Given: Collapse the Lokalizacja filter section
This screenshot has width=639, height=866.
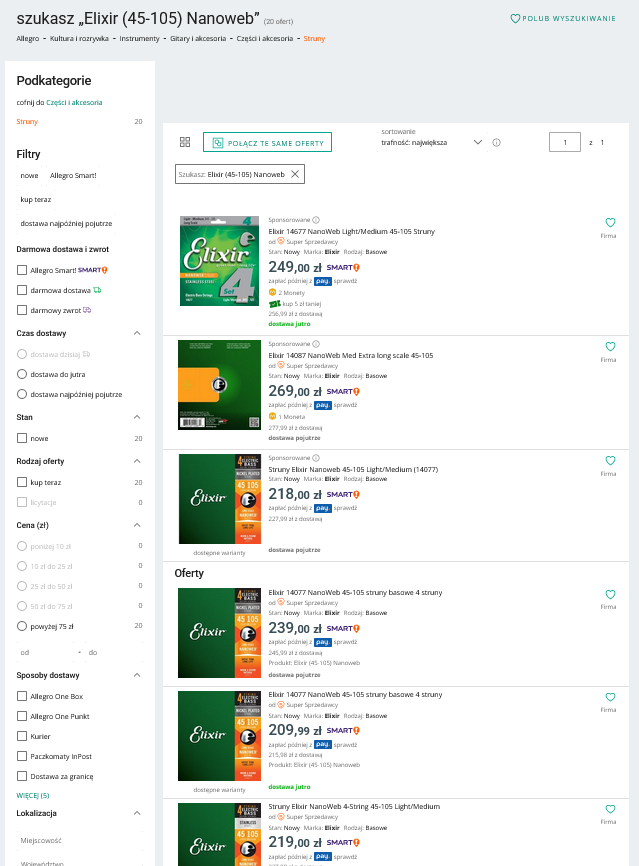Looking at the screenshot, I should click(137, 813).
